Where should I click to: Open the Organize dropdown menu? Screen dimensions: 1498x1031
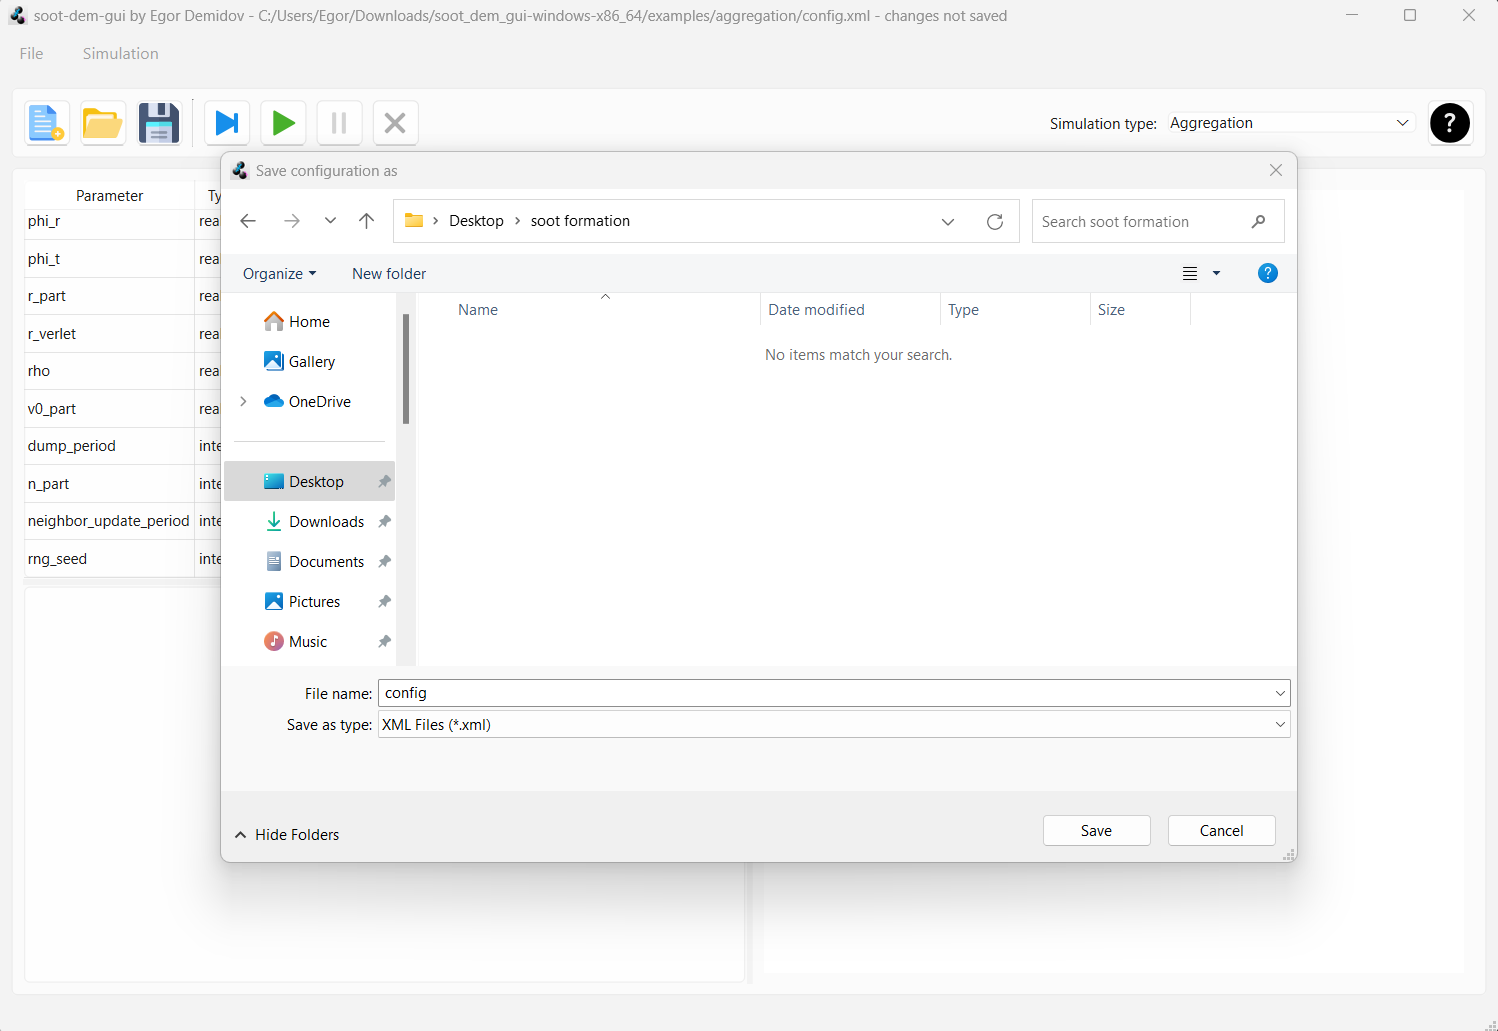coord(279,274)
